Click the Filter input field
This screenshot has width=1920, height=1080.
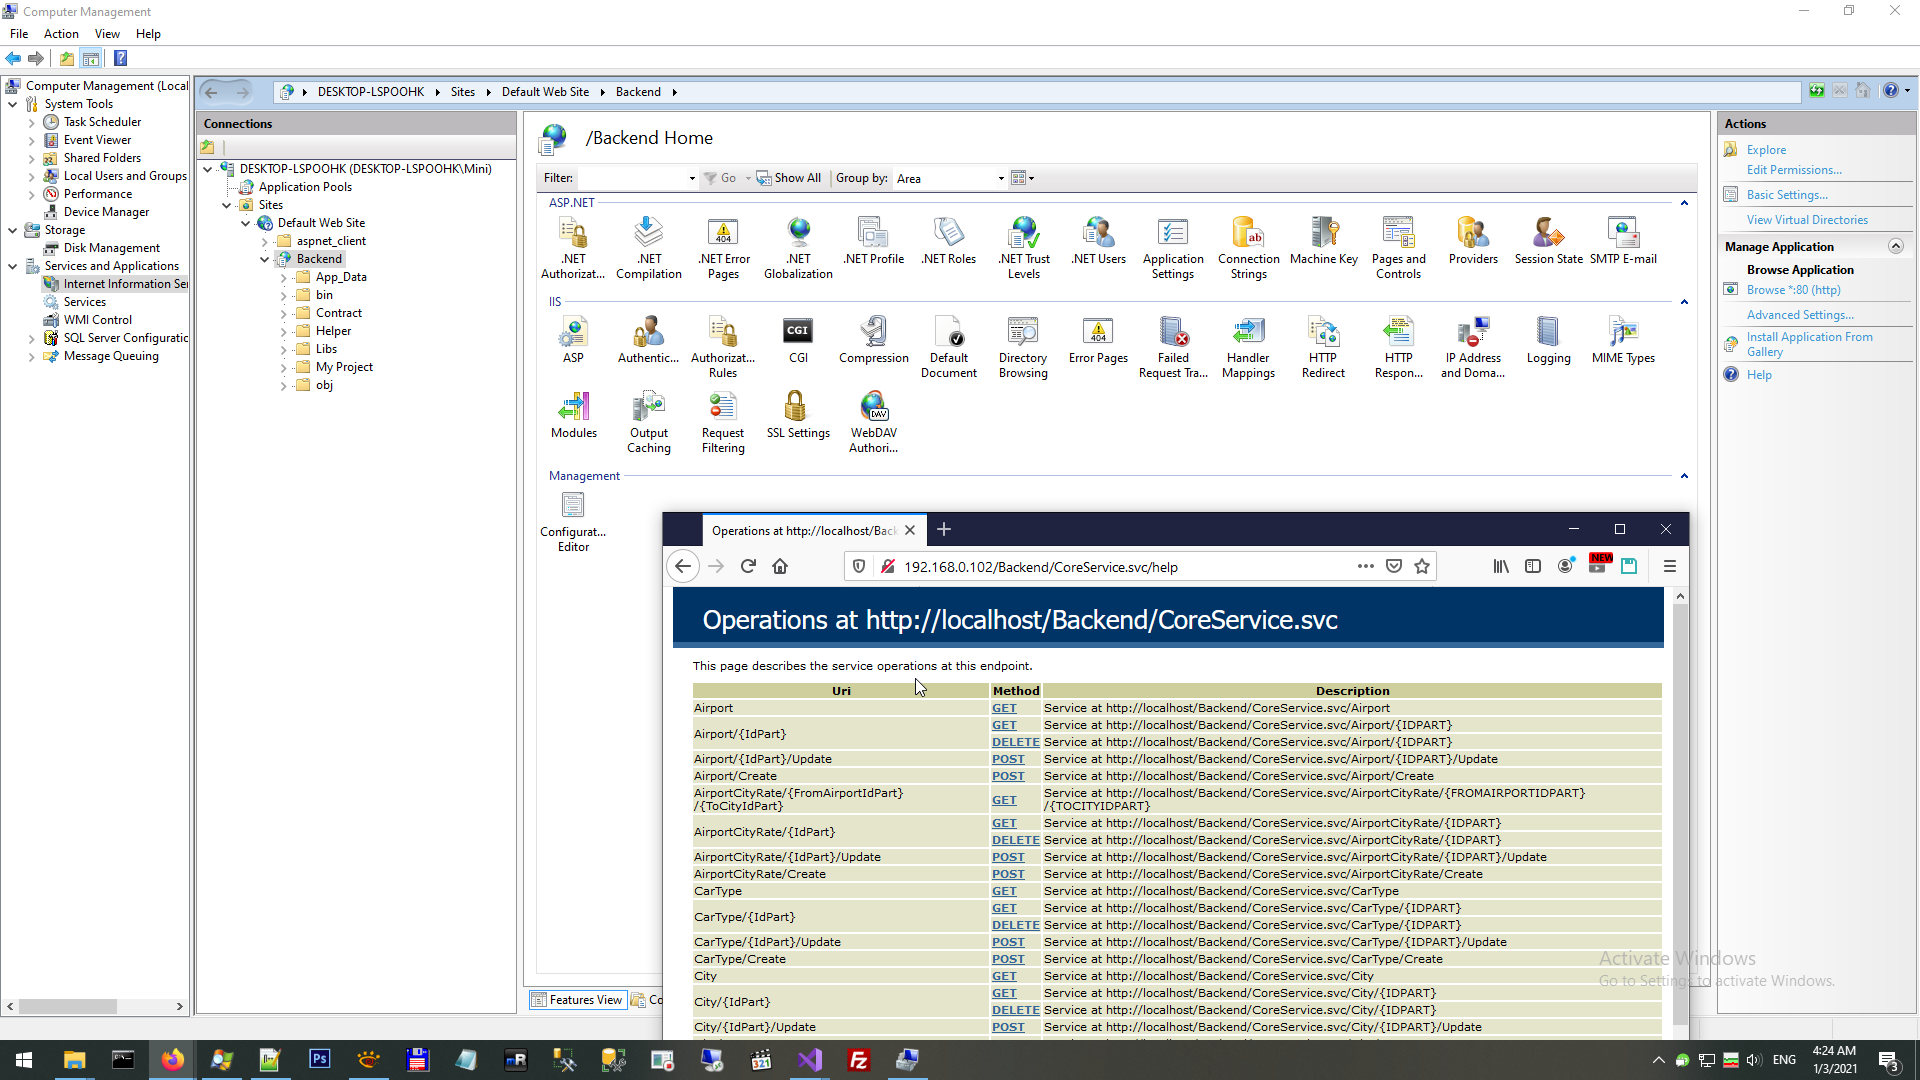632,179
